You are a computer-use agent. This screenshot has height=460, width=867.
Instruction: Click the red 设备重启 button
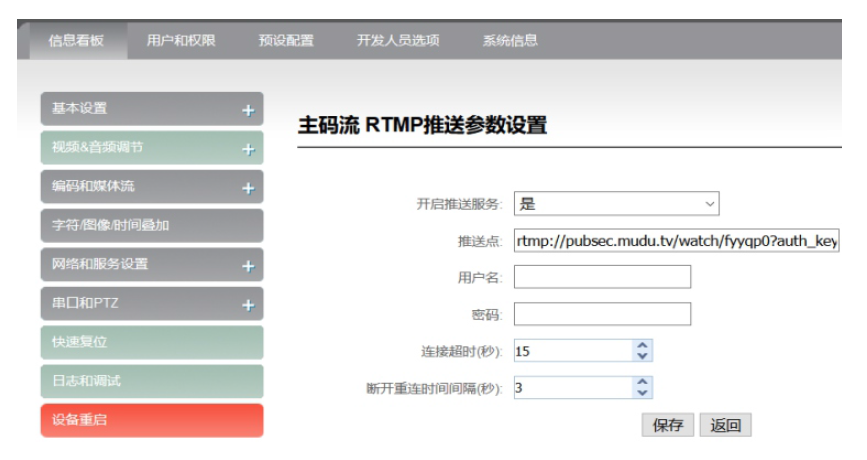tap(151, 421)
